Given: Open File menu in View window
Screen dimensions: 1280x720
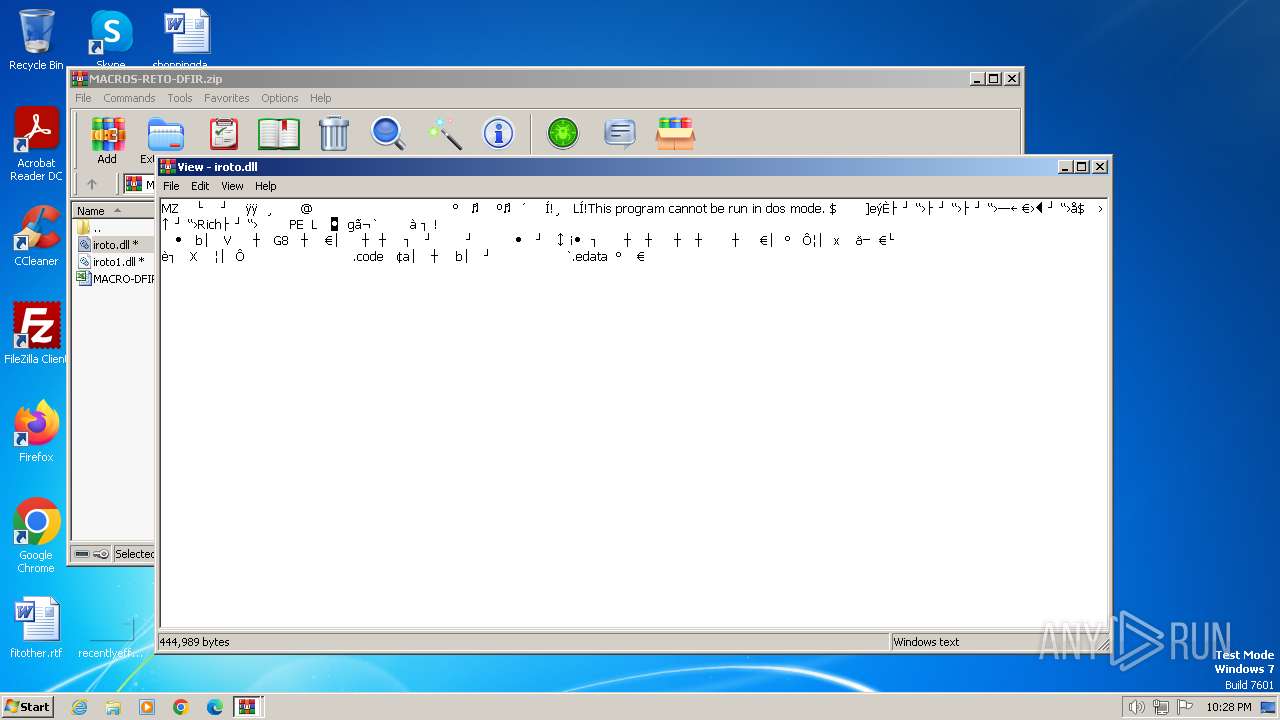Looking at the screenshot, I should click(171, 186).
